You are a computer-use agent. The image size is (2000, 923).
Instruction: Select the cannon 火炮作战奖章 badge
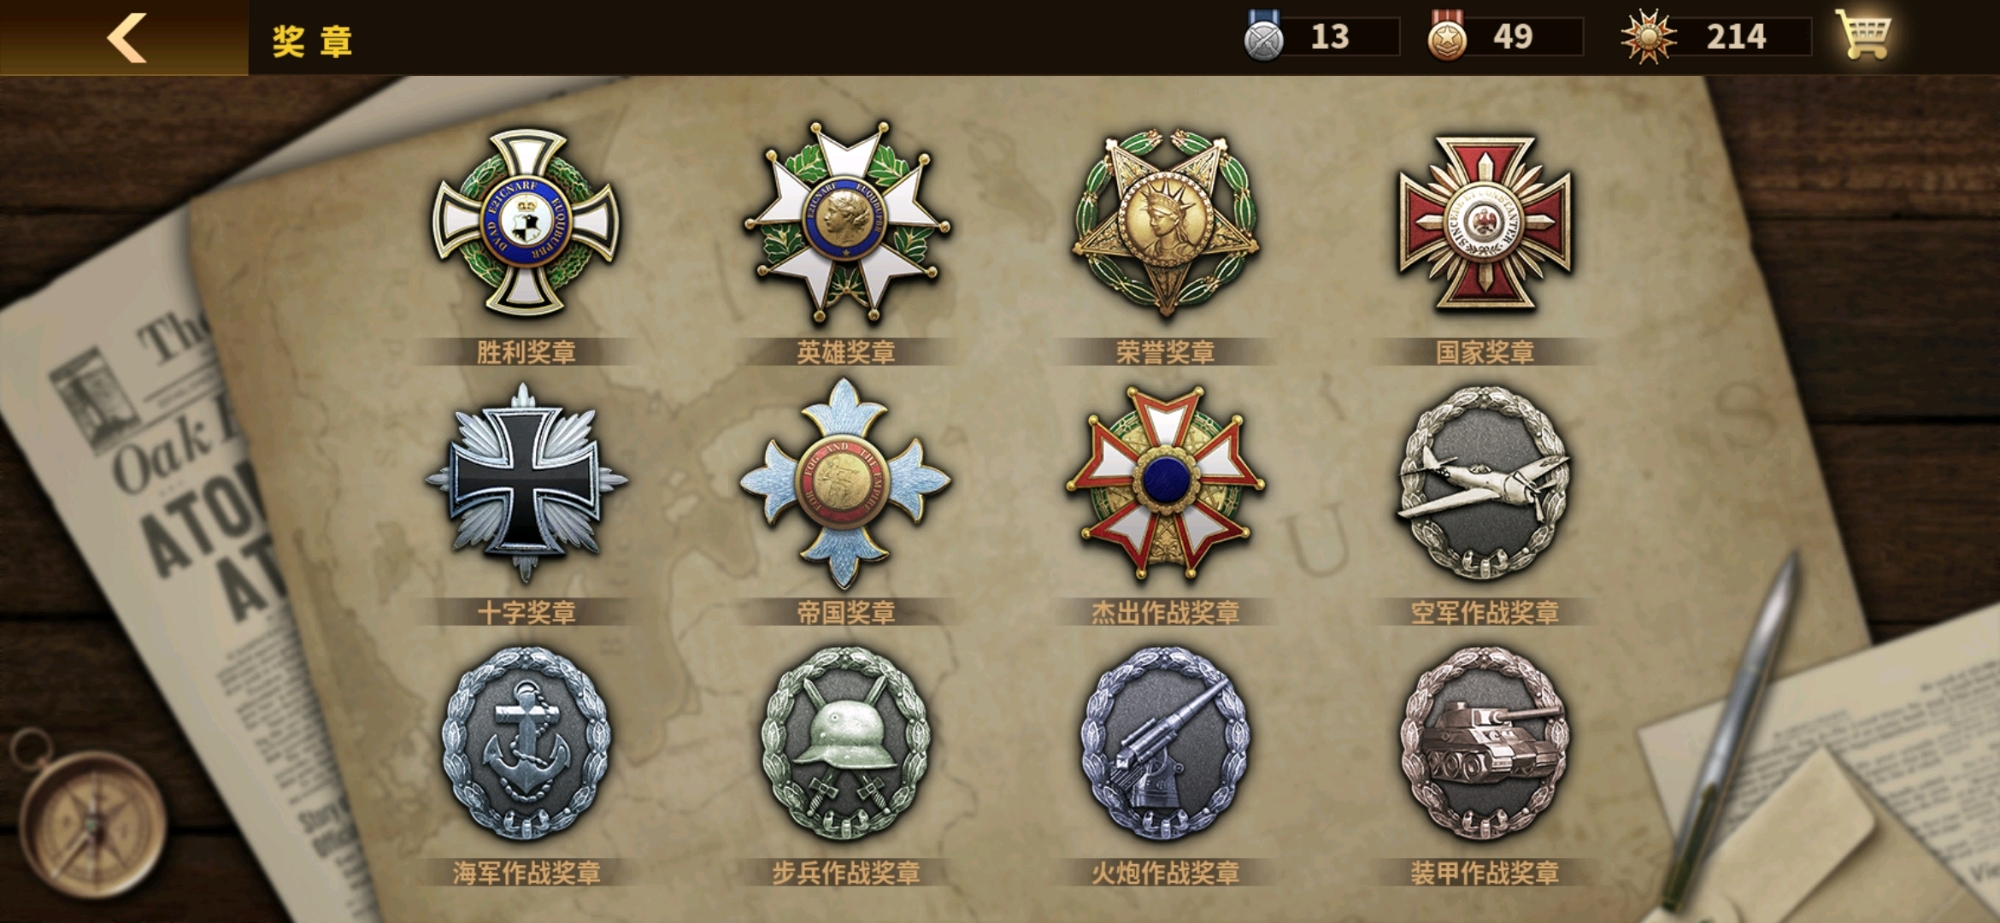[1165, 743]
